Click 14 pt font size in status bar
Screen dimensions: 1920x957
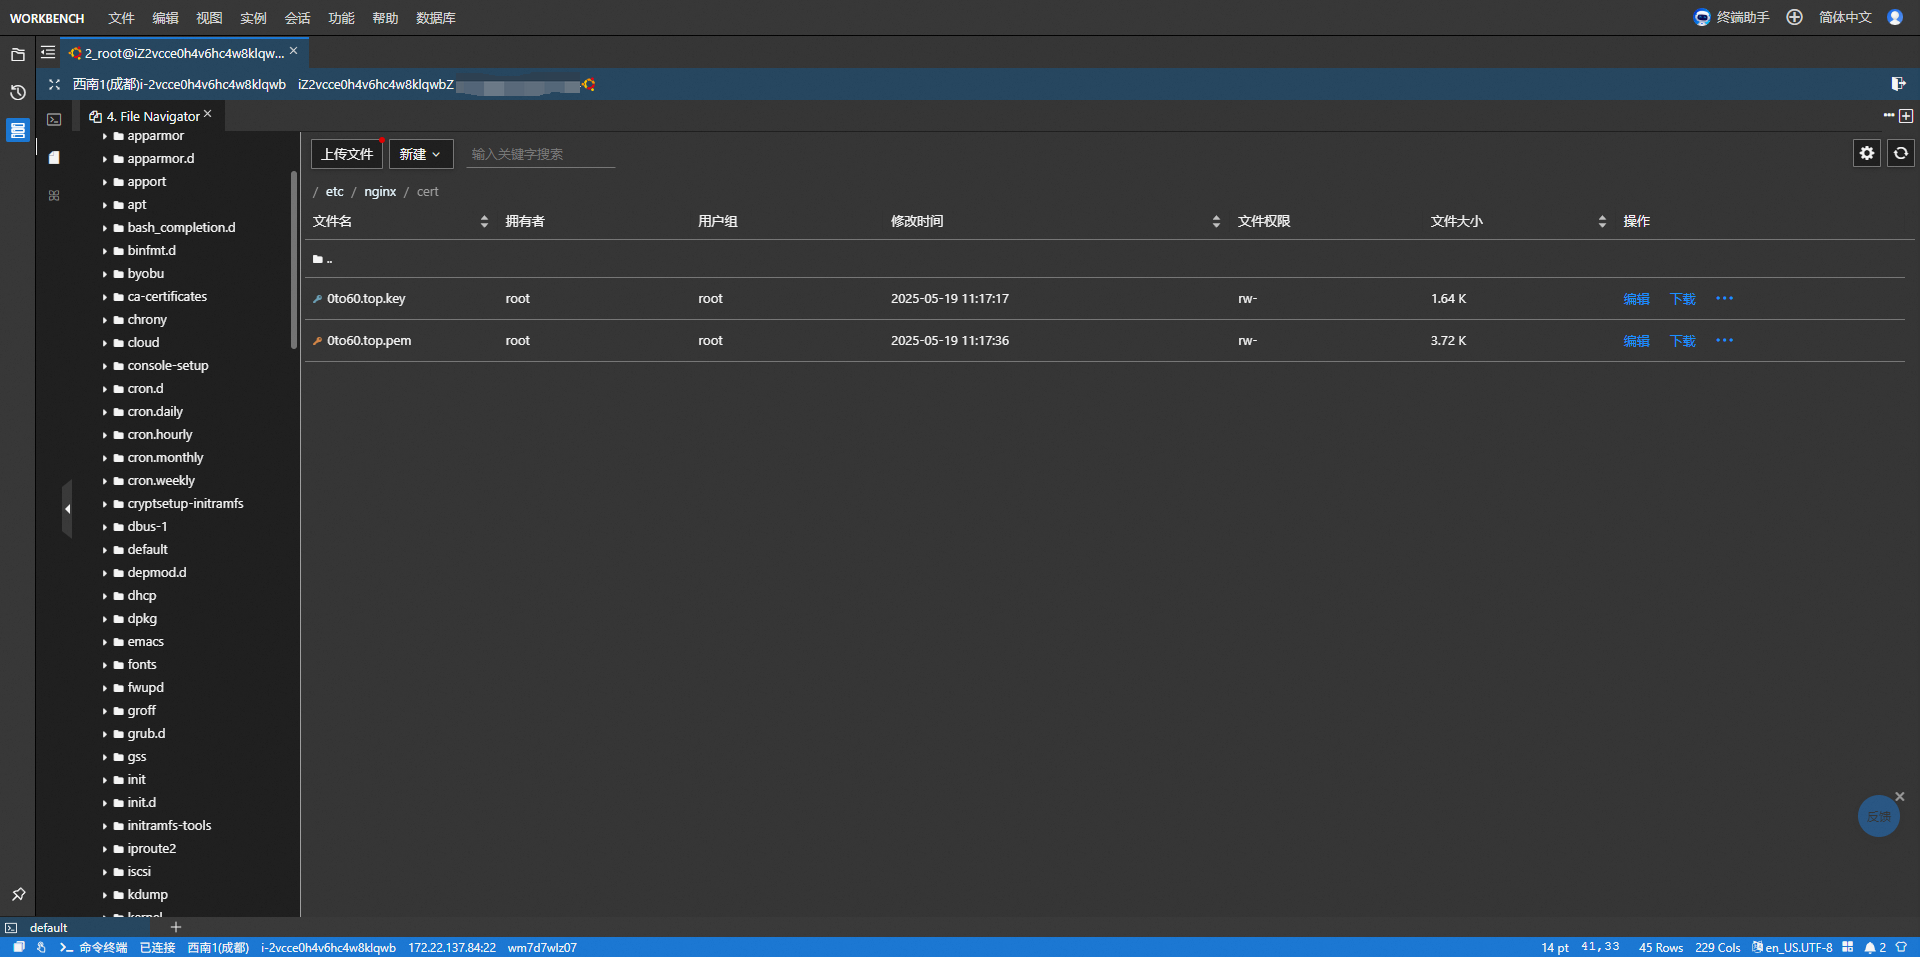point(1555,947)
